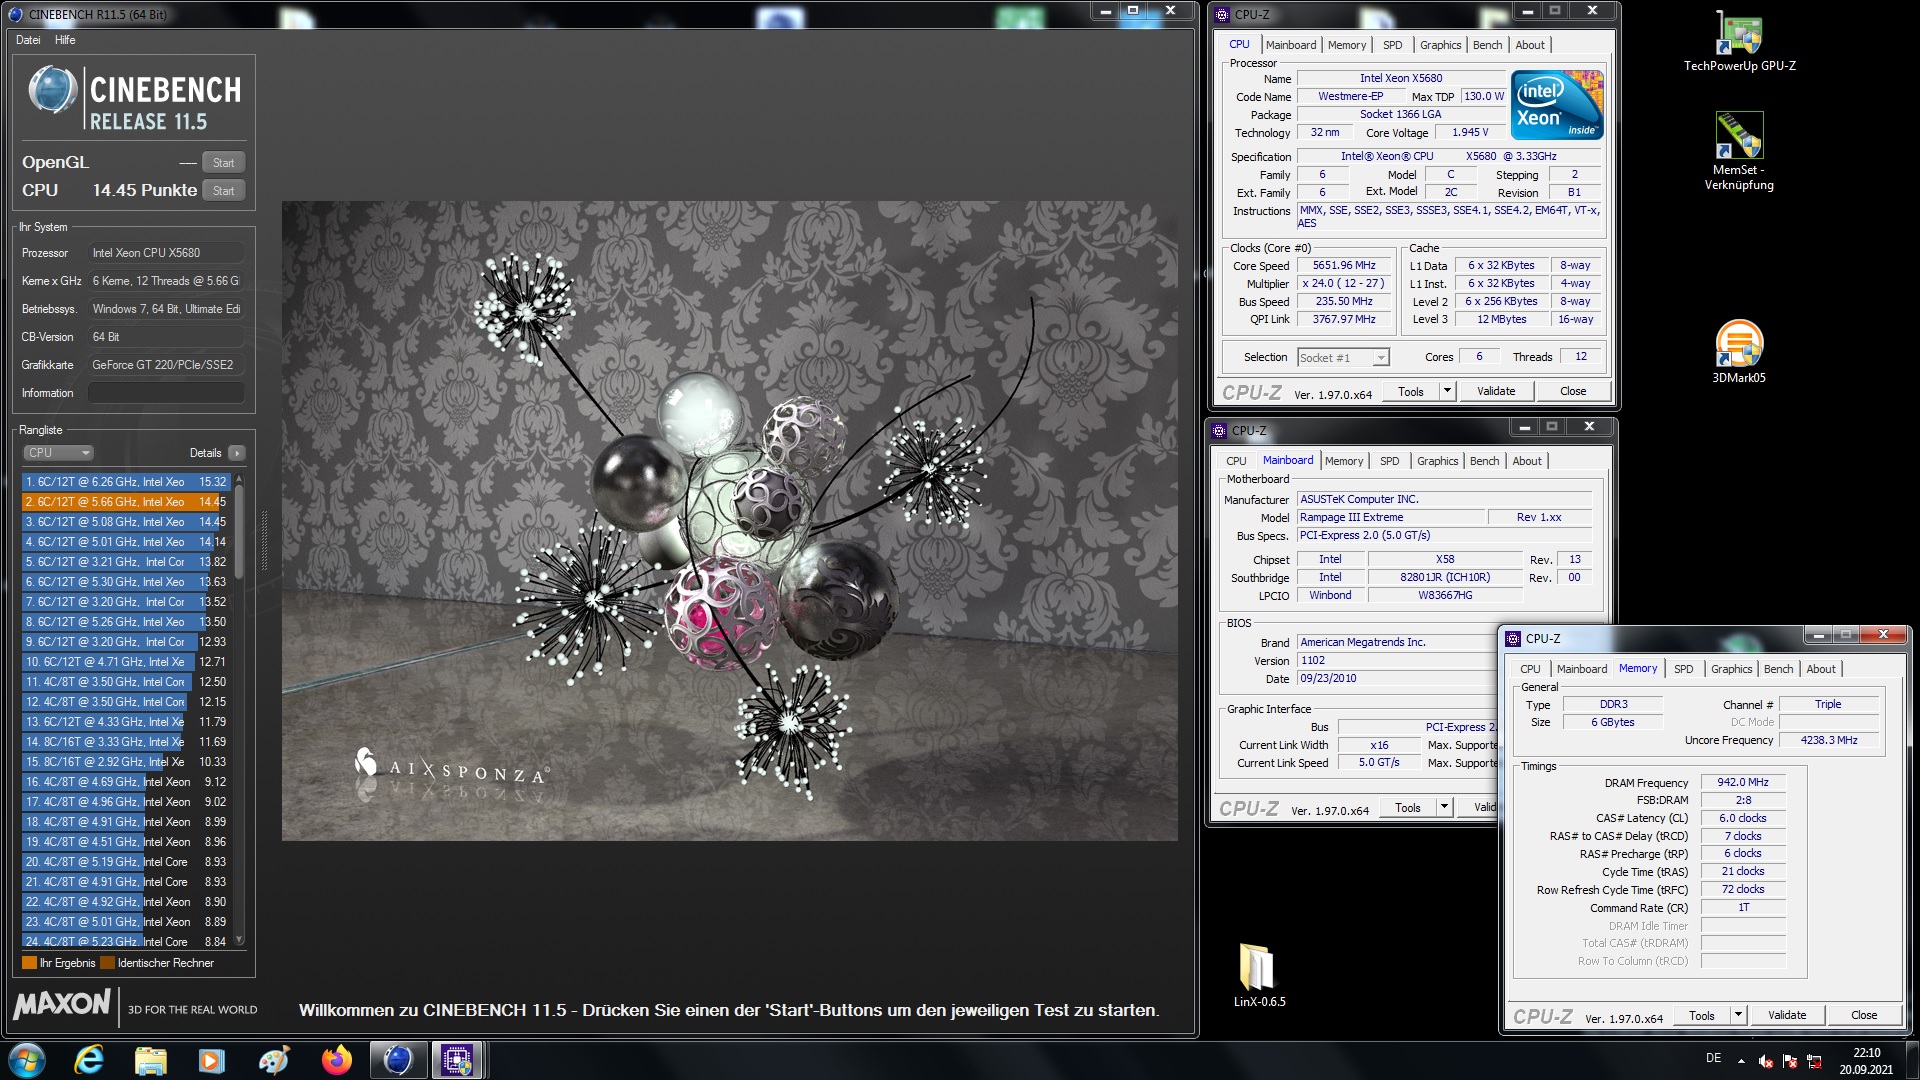Open Internet Explorer from taskbar
Image resolution: width=1920 pixels, height=1080 pixels.
tap(90, 1060)
